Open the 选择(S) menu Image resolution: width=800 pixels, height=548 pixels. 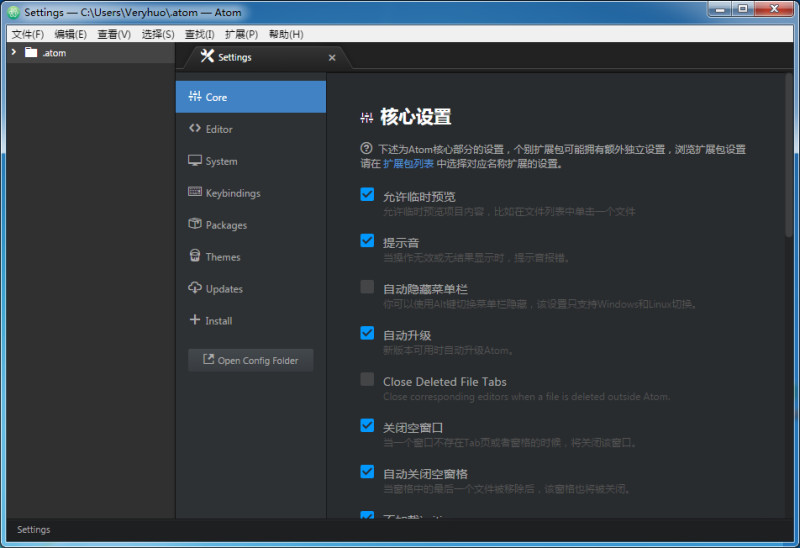point(158,34)
